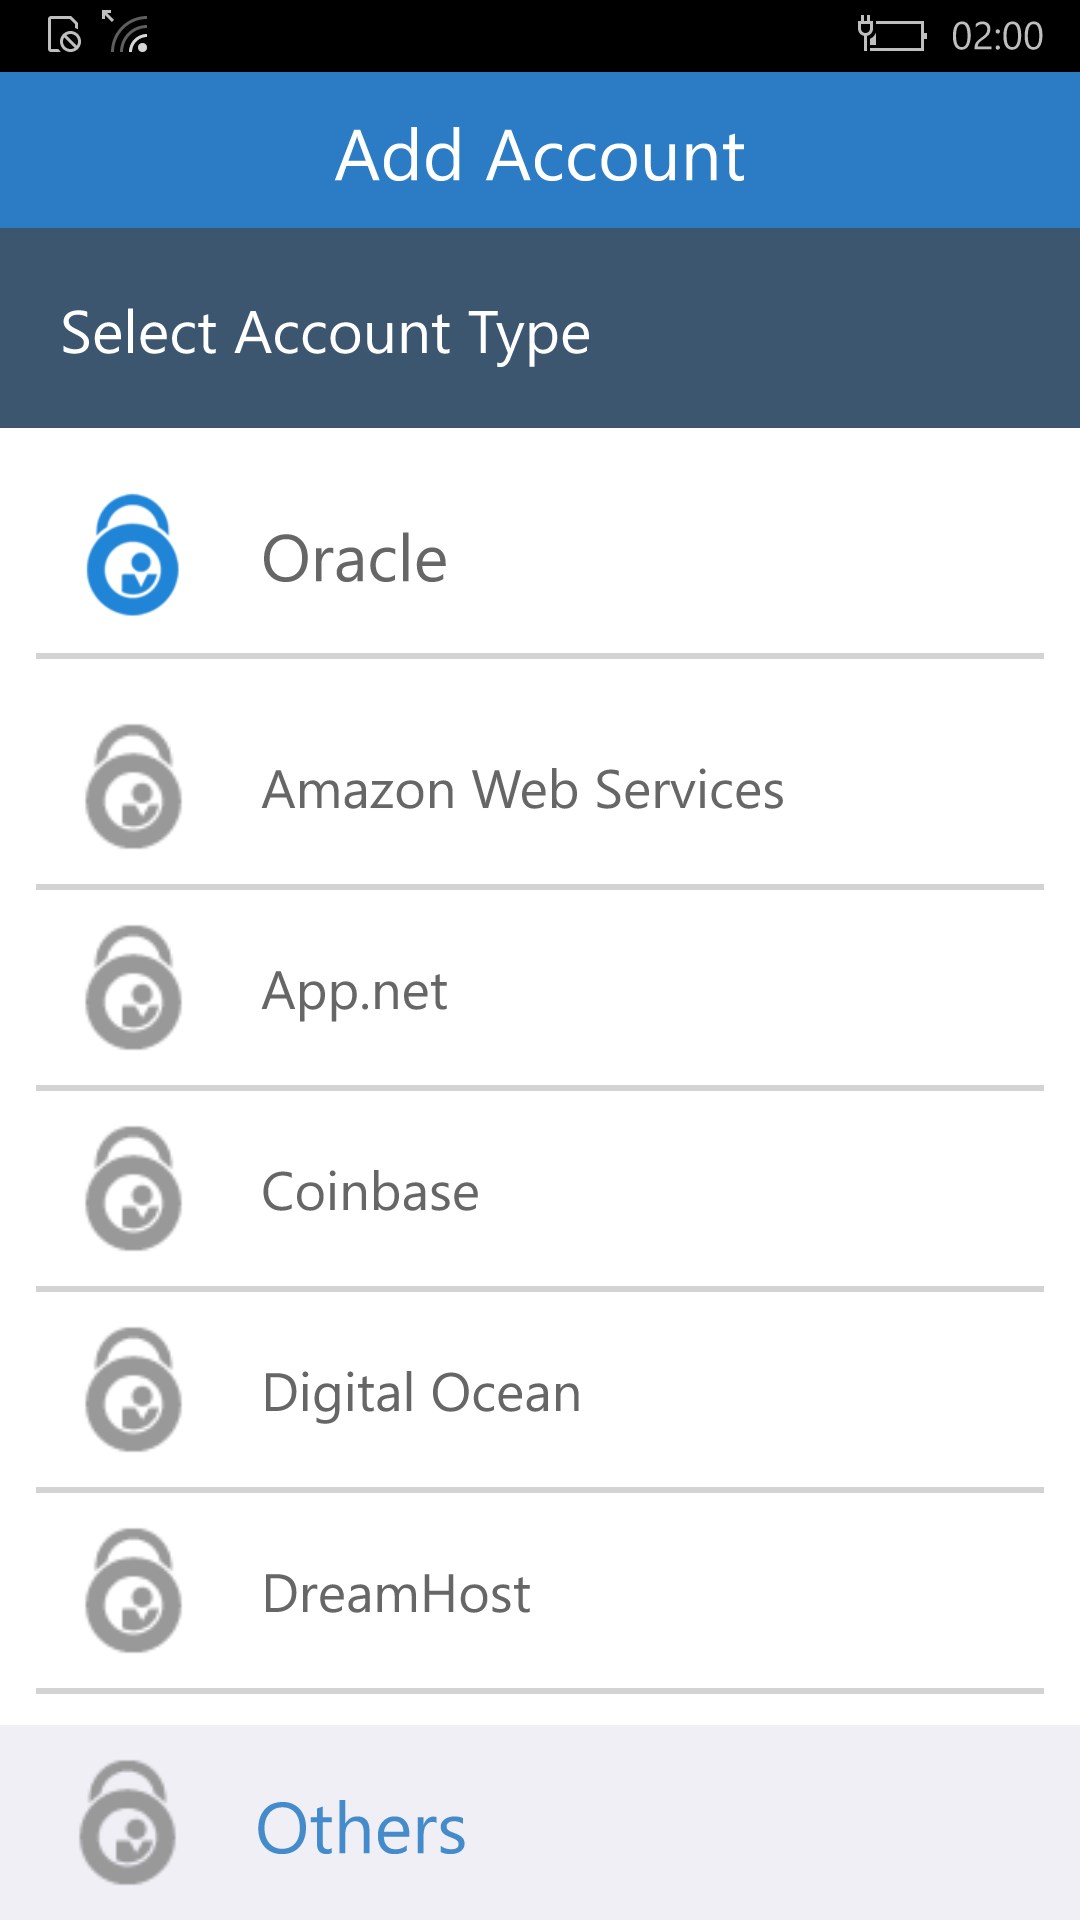Screen dimensions: 1080x1920
Task: Open the Digital Ocean account option
Action: click(x=420, y=1390)
